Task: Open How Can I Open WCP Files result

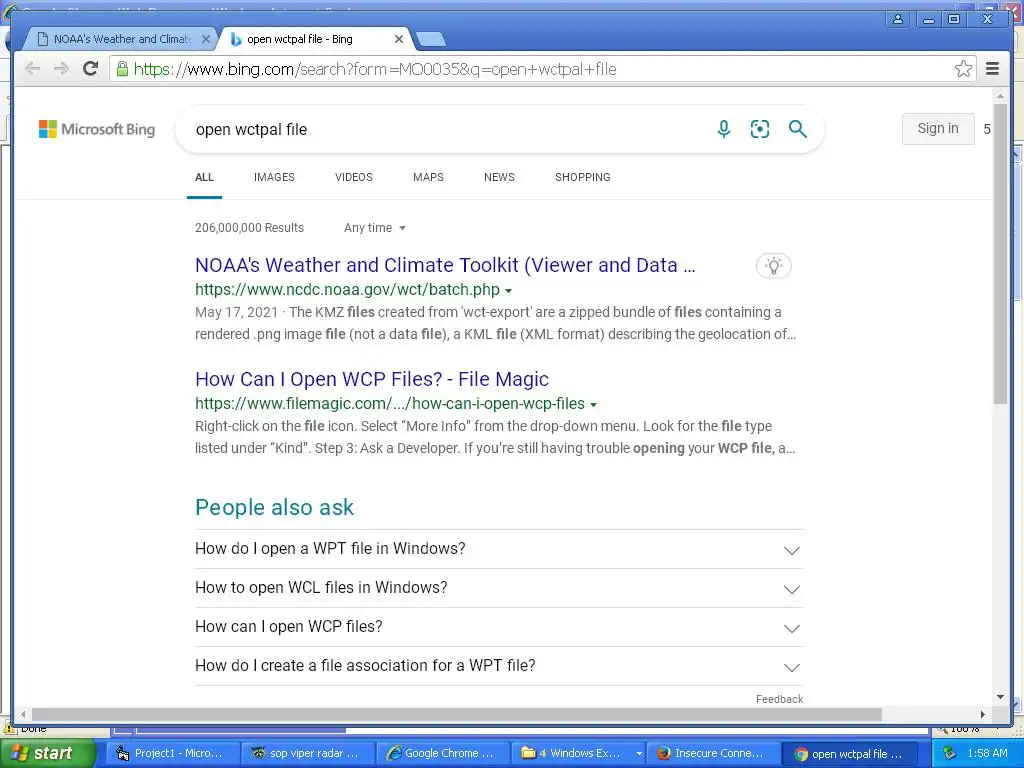Action: pos(372,379)
